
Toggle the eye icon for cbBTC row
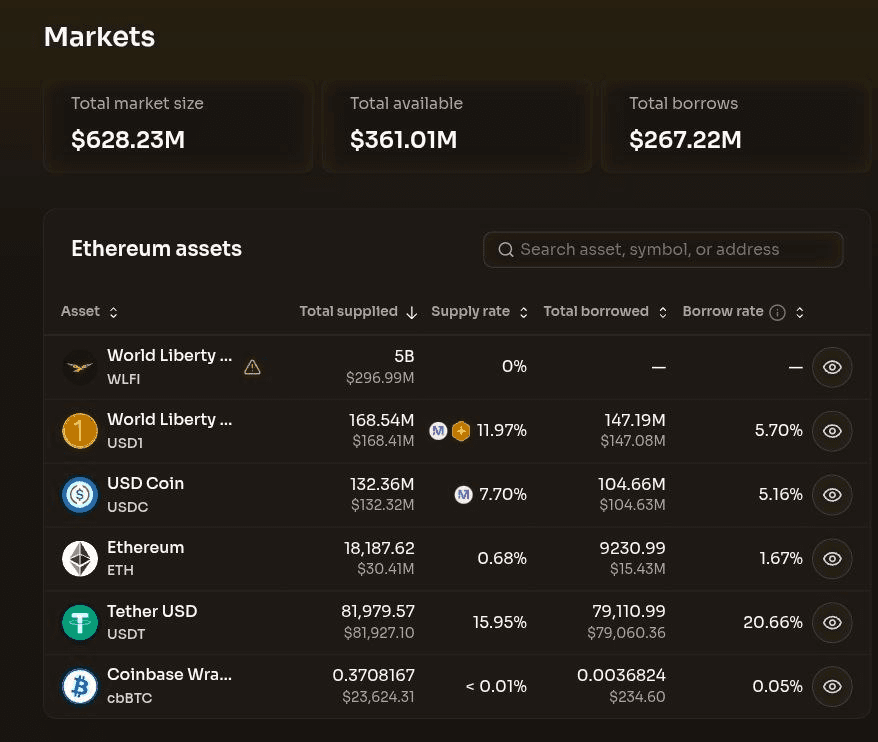pyautogui.click(x=832, y=687)
